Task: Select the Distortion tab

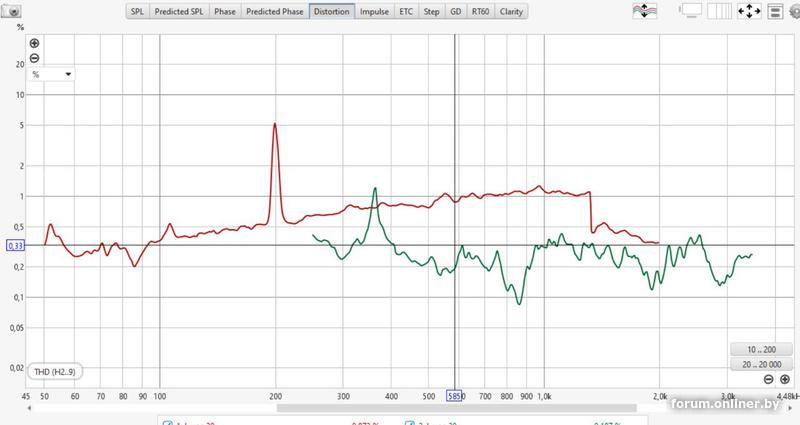Action: (x=332, y=11)
